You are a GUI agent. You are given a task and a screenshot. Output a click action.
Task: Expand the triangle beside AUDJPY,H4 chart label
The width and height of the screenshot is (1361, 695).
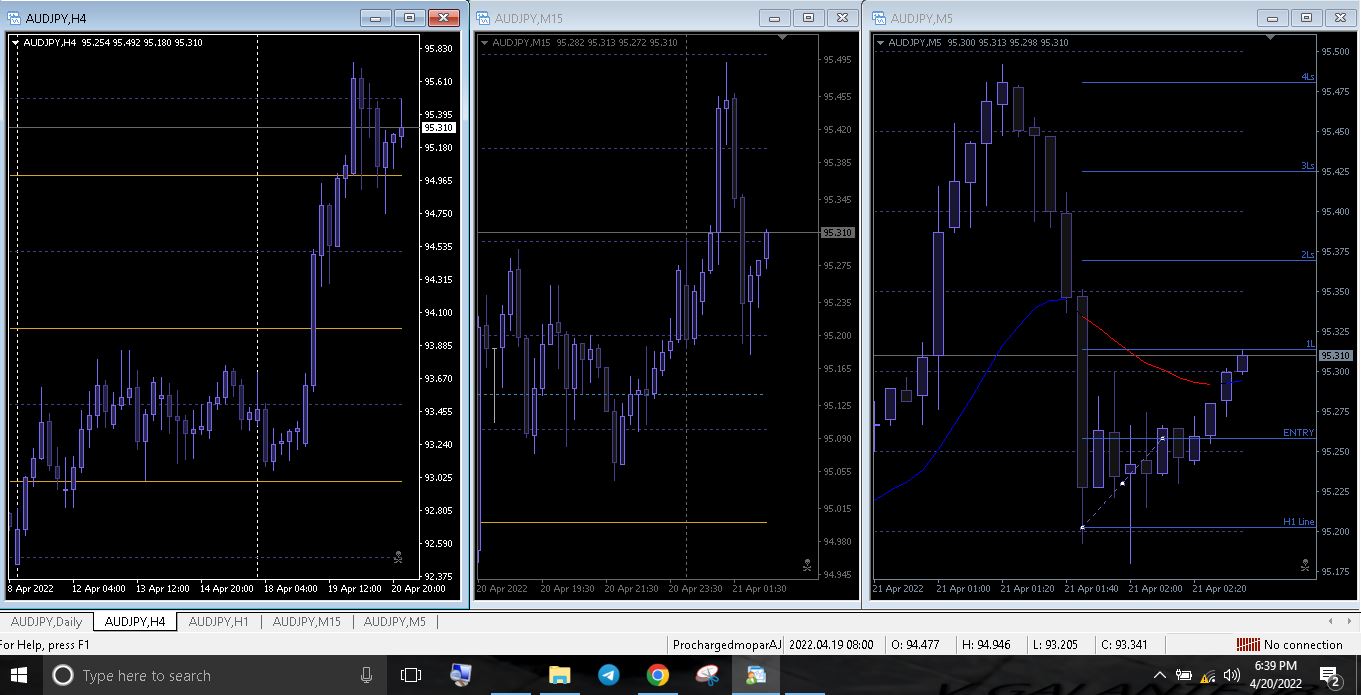15,43
